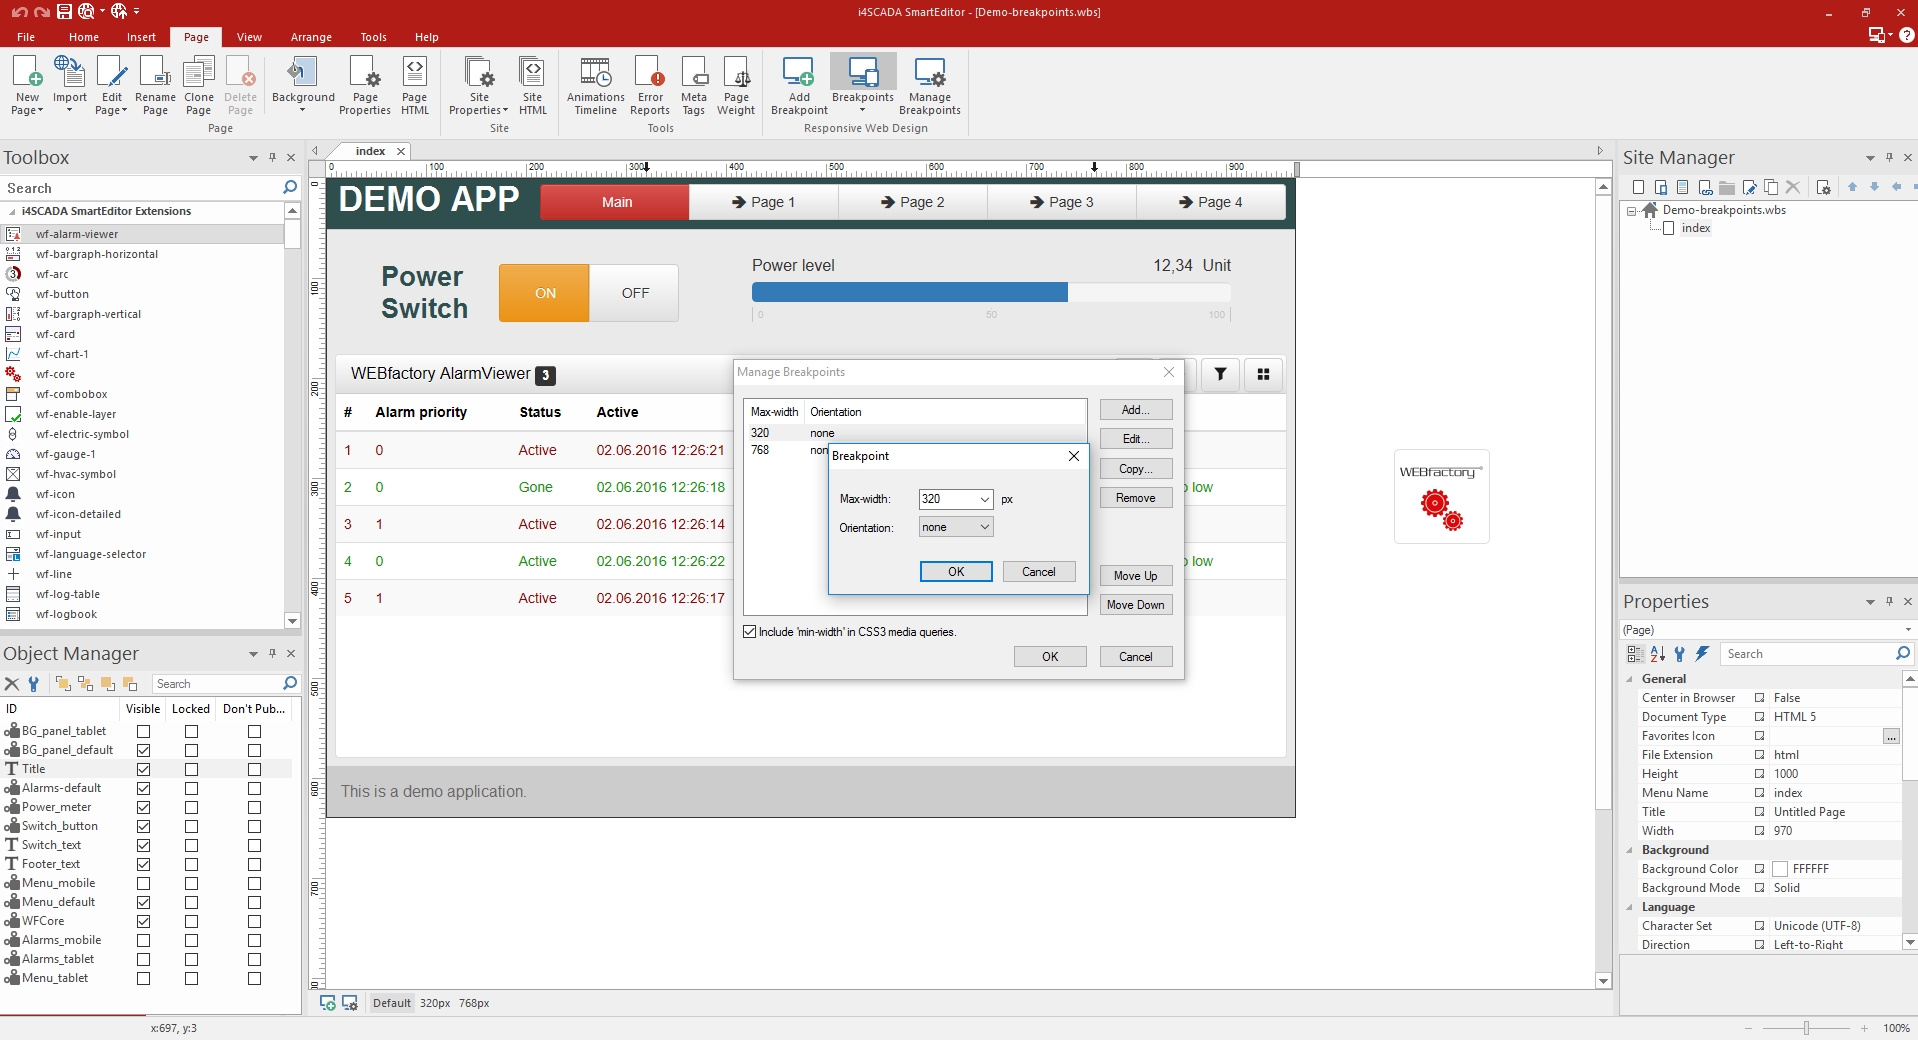This screenshot has width=1918, height=1040.
Task: Open Page Properties from the ribbon
Action: tap(365, 85)
